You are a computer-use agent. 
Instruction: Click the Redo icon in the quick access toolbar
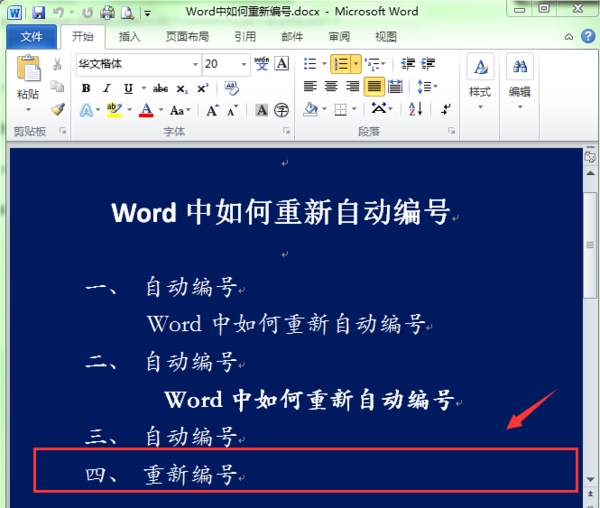point(88,13)
